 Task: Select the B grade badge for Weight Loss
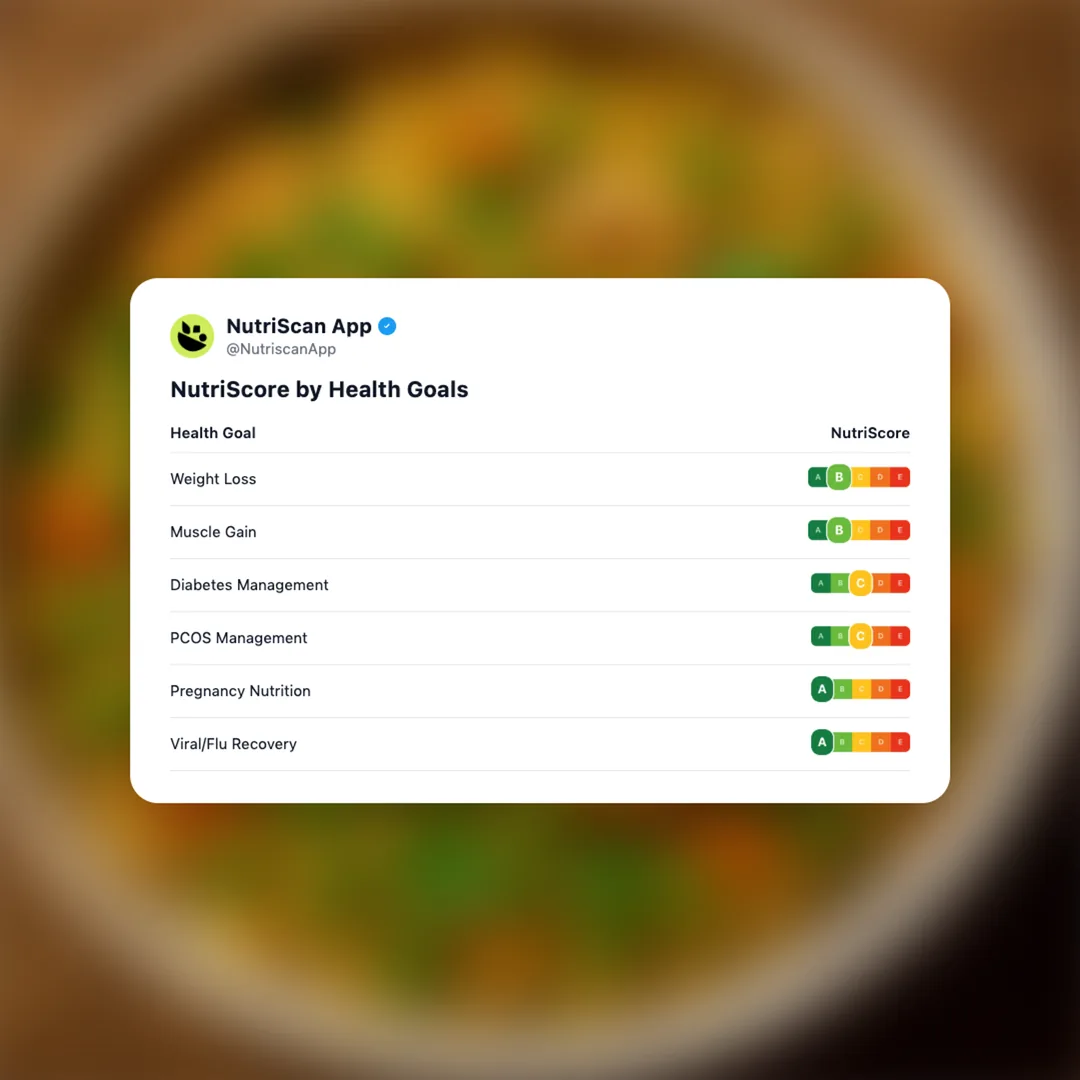tap(839, 477)
